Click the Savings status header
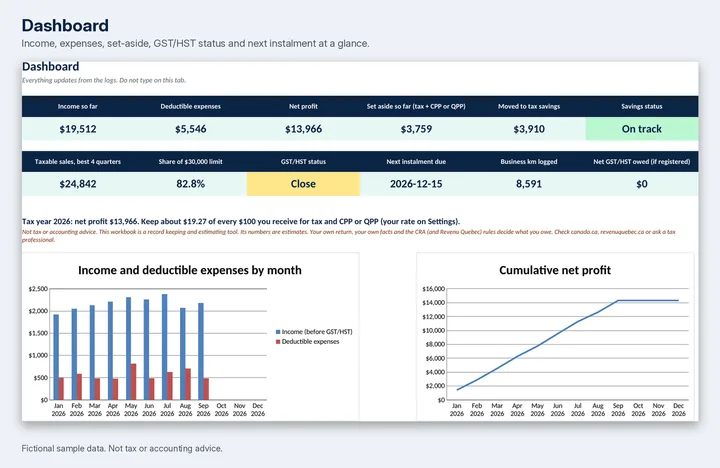720x468 pixels. (x=642, y=107)
